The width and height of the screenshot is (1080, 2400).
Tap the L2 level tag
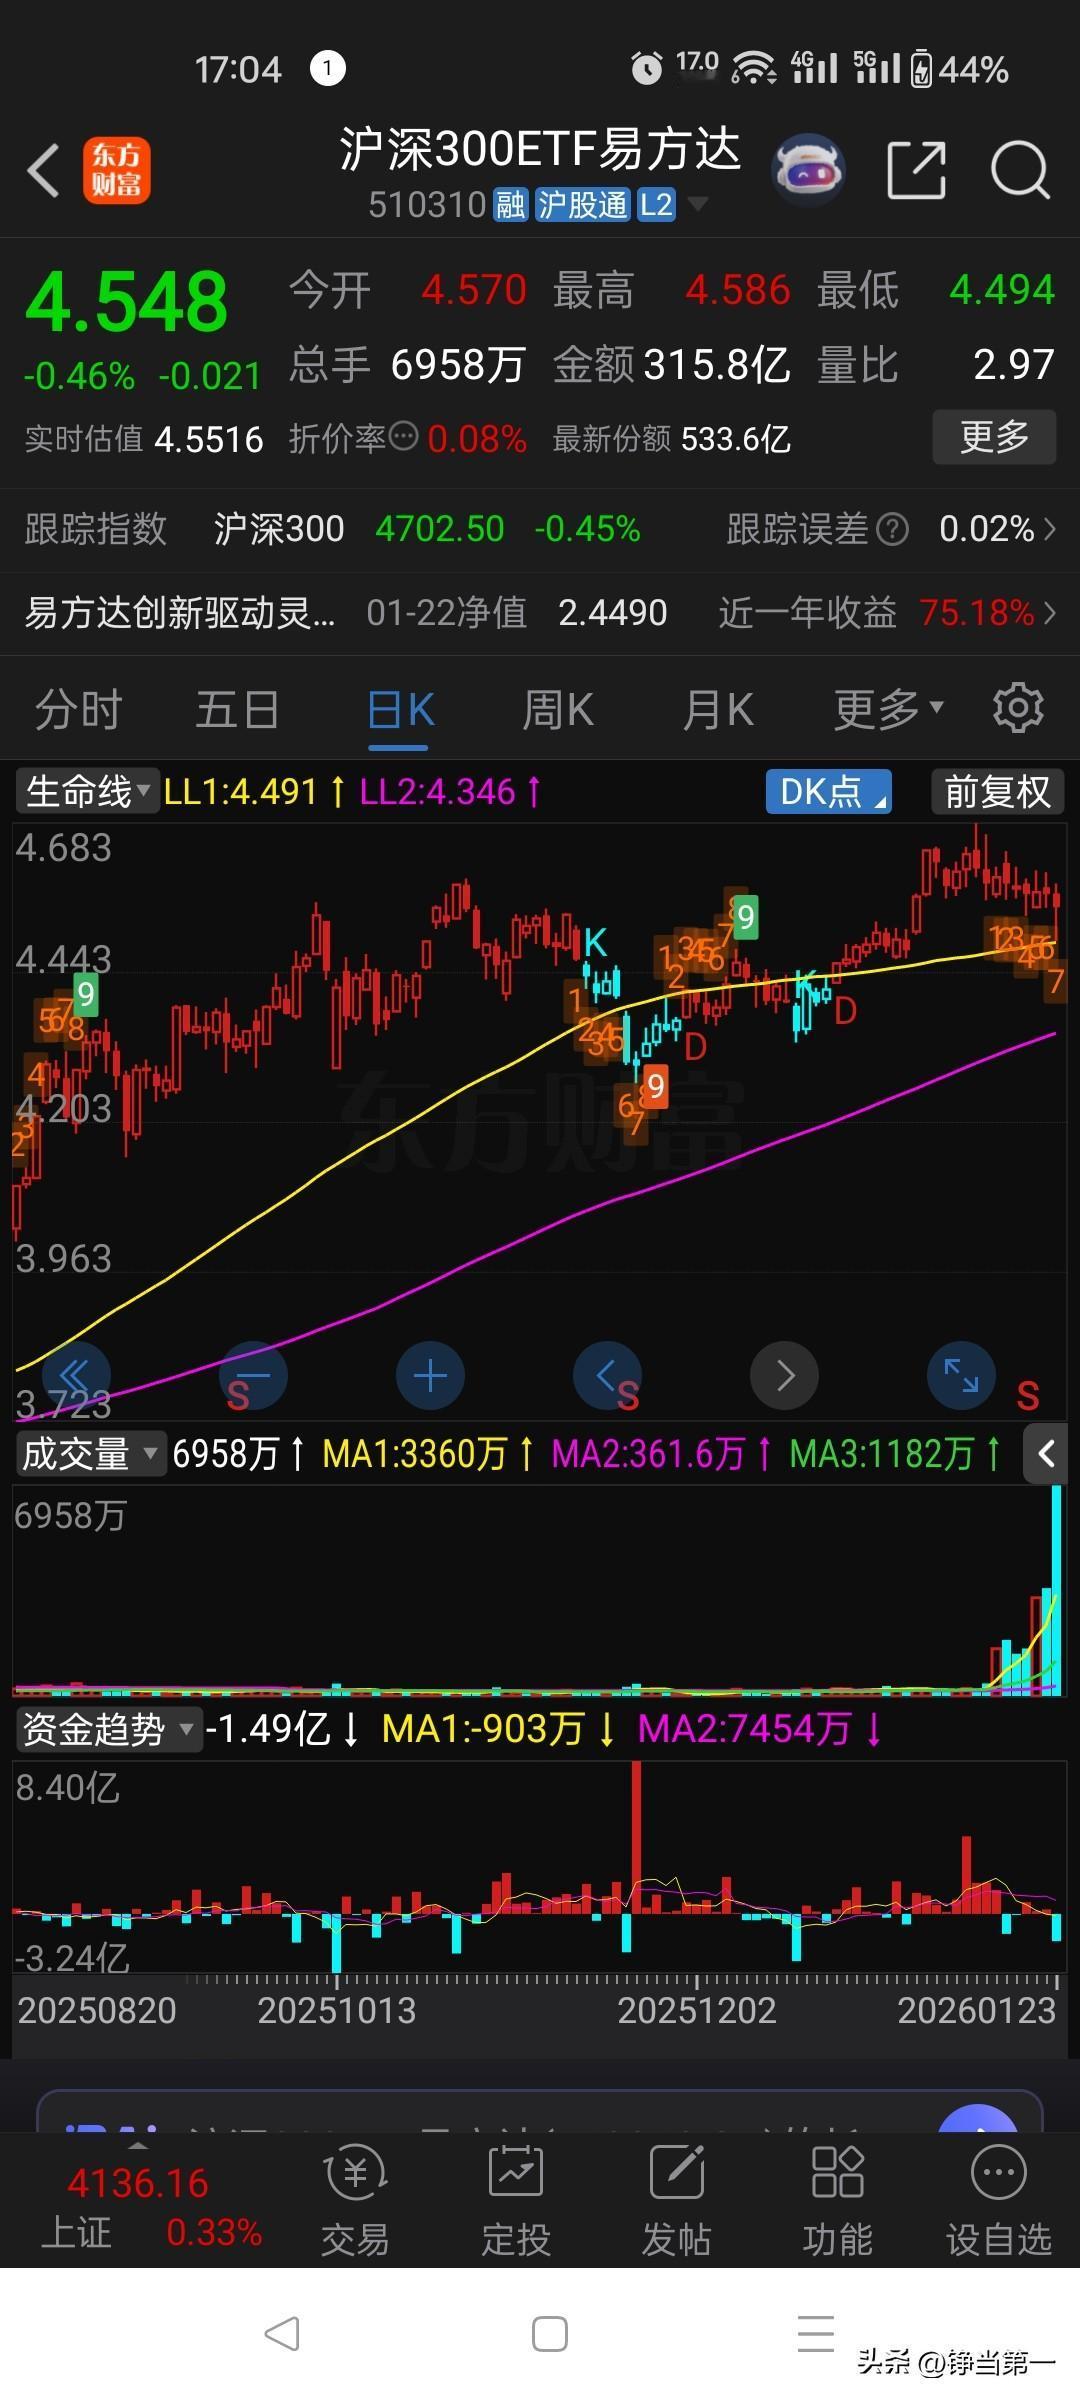click(x=656, y=204)
